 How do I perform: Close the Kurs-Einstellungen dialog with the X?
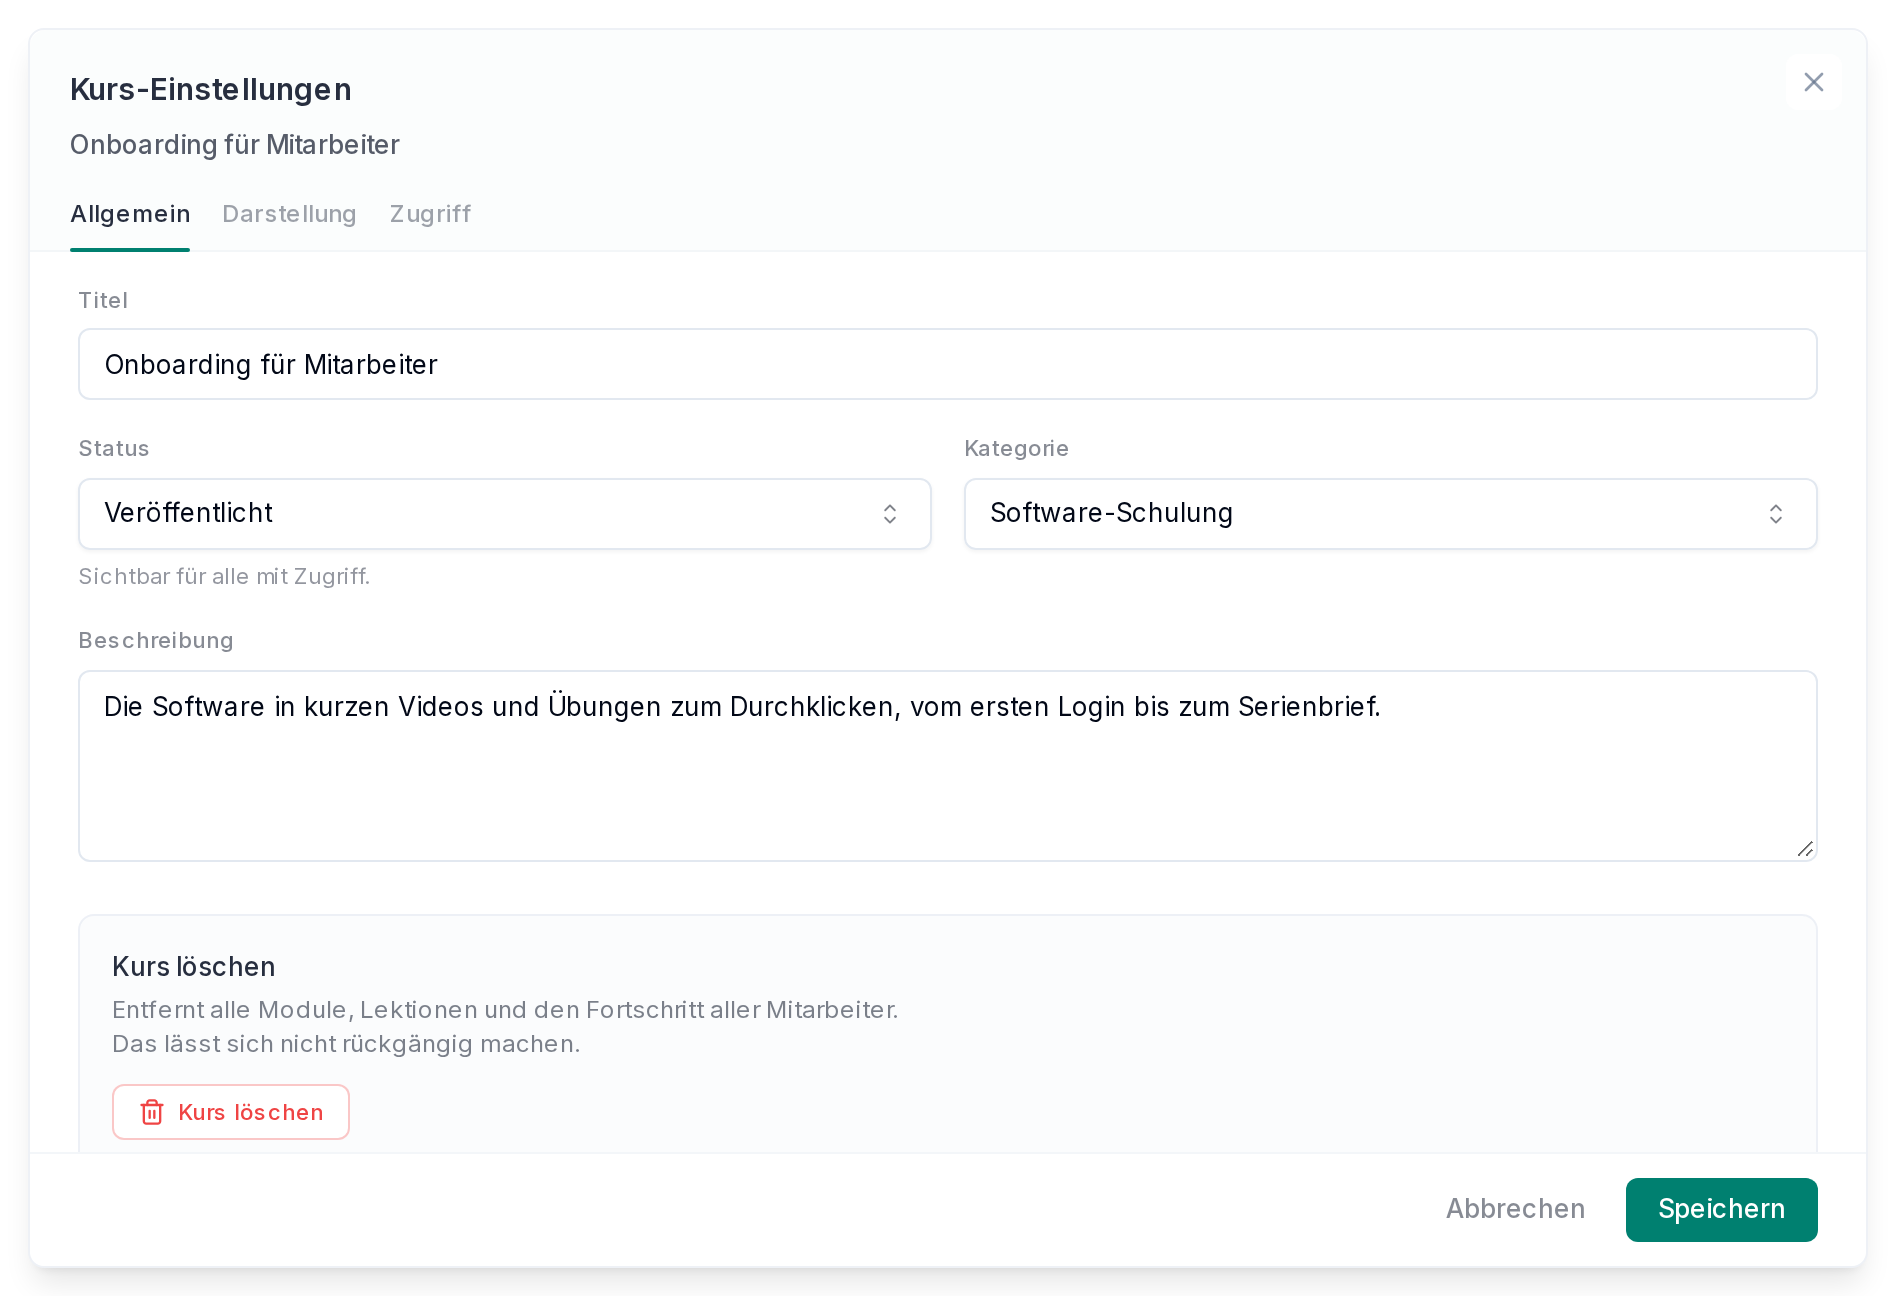click(x=1813, y=82)
